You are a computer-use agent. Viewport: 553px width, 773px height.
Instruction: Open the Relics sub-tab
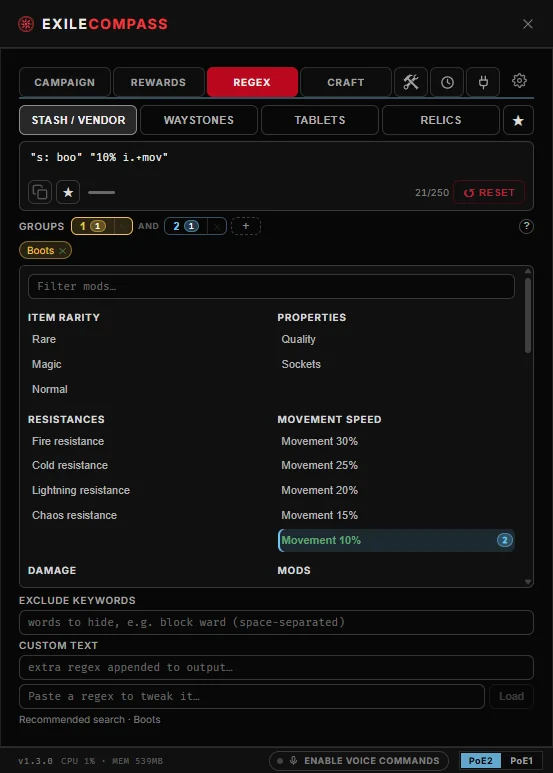441,120
